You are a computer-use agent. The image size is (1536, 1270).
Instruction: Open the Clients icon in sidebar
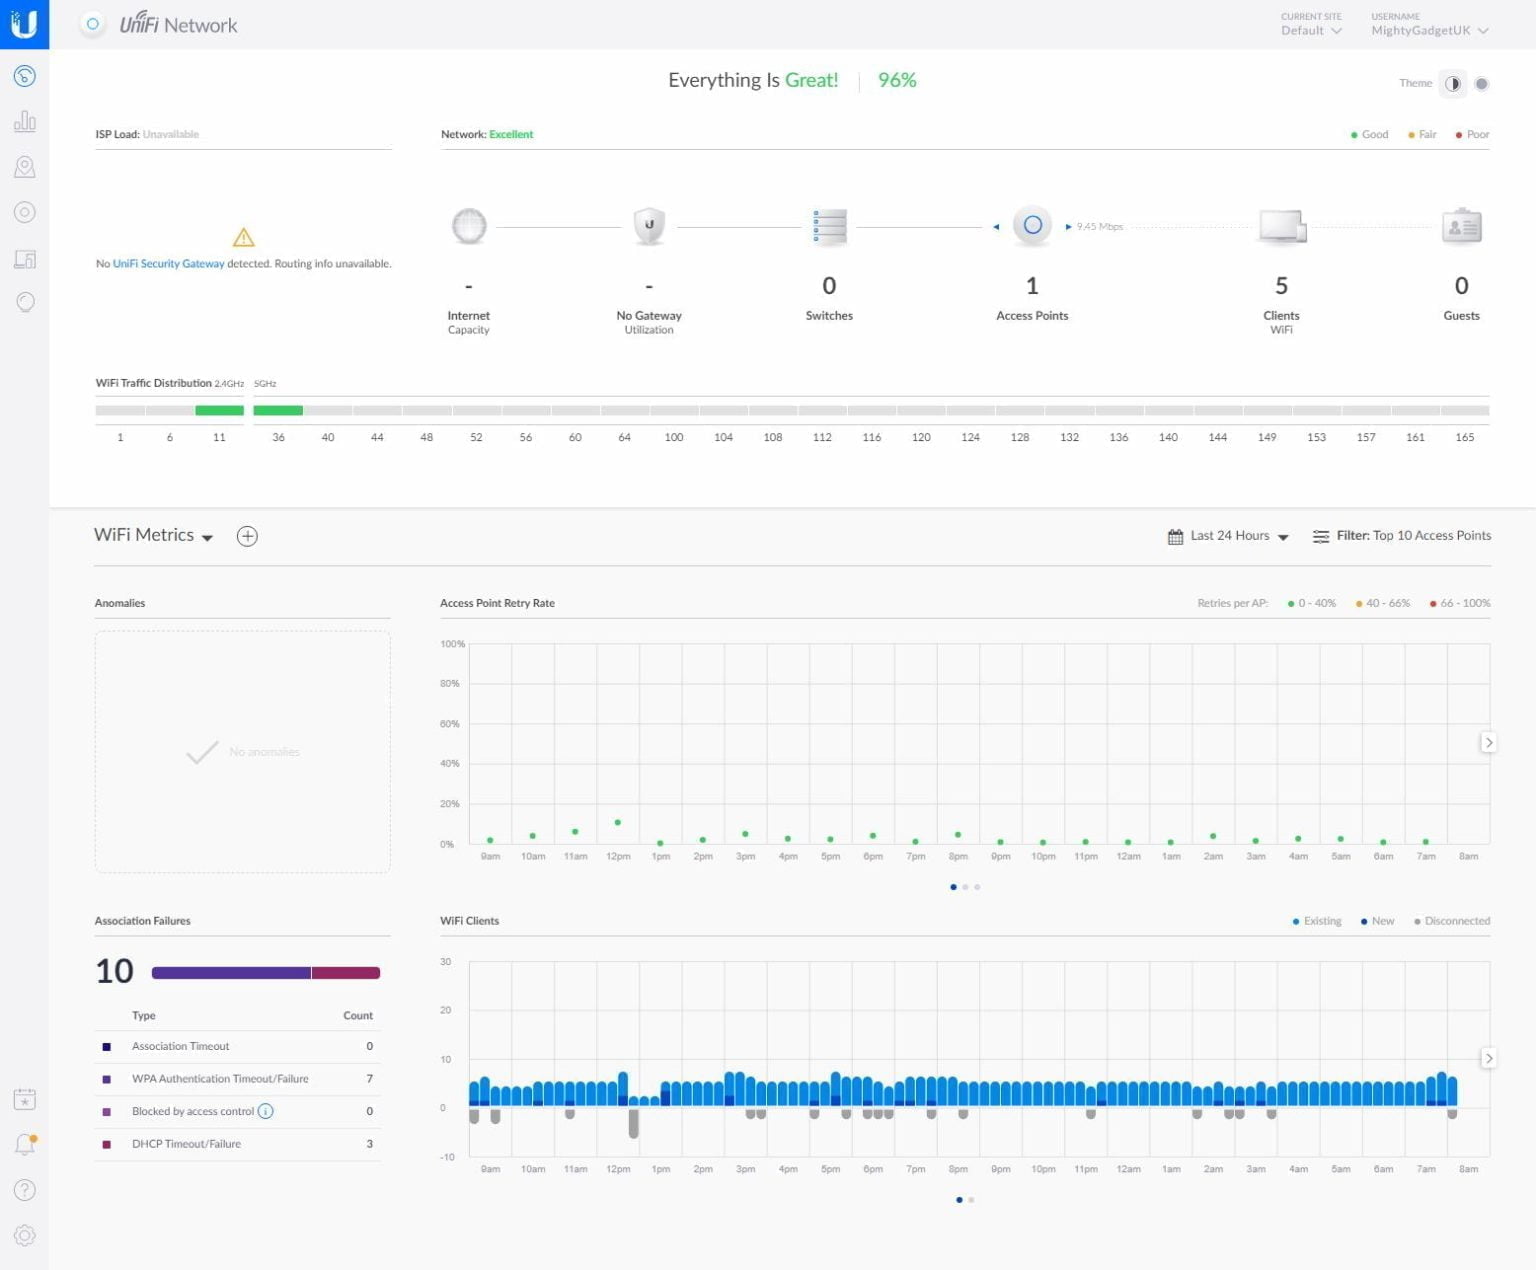[x=25, y=259]
